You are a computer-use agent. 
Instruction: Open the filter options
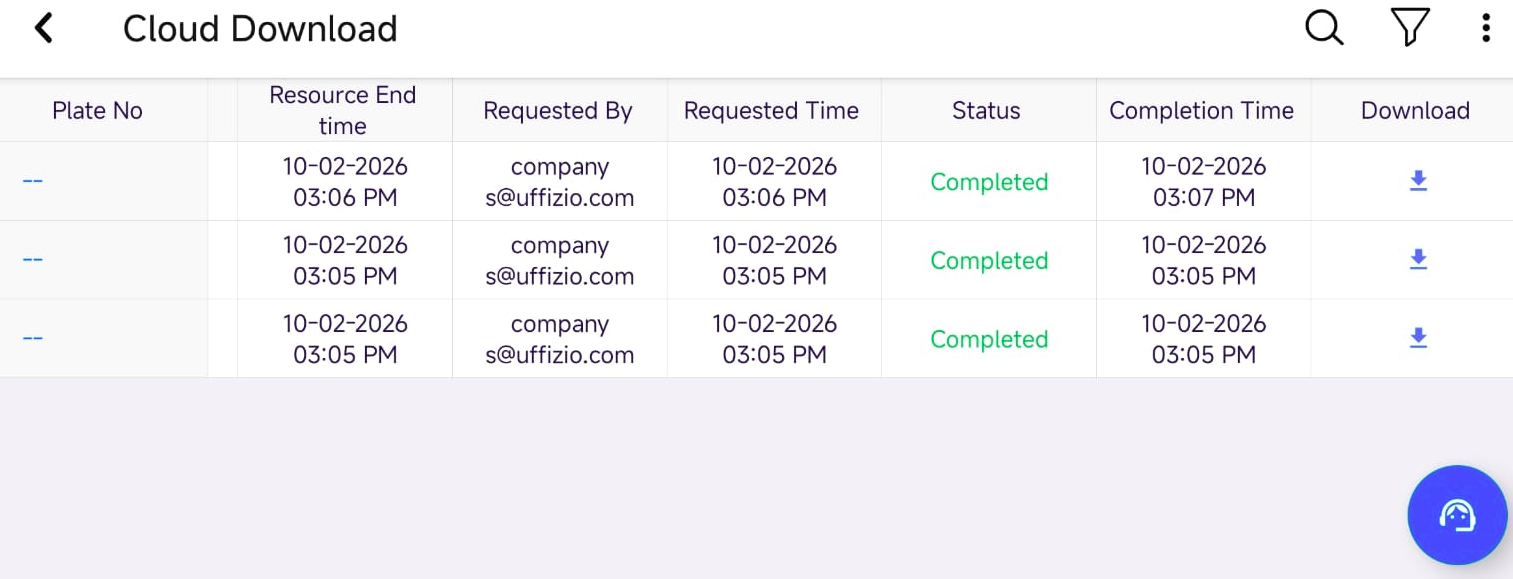1409,28
